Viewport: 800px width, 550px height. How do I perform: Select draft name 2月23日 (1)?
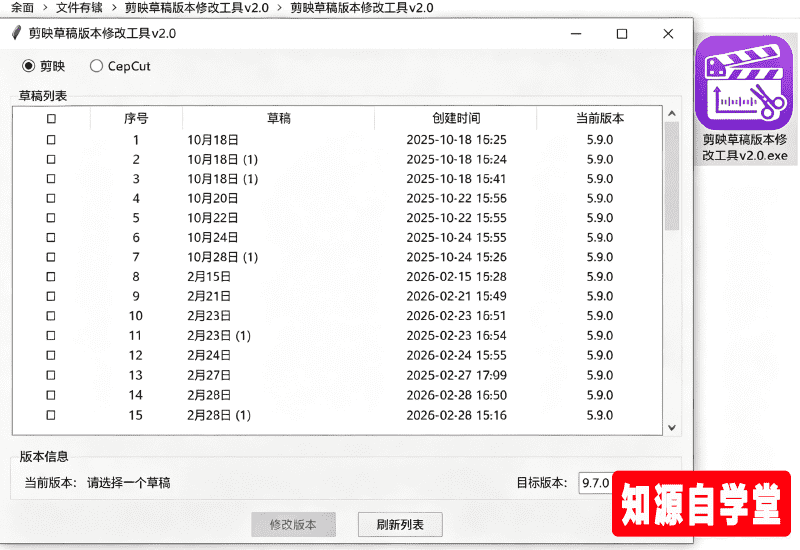click(x=219, y=335)
